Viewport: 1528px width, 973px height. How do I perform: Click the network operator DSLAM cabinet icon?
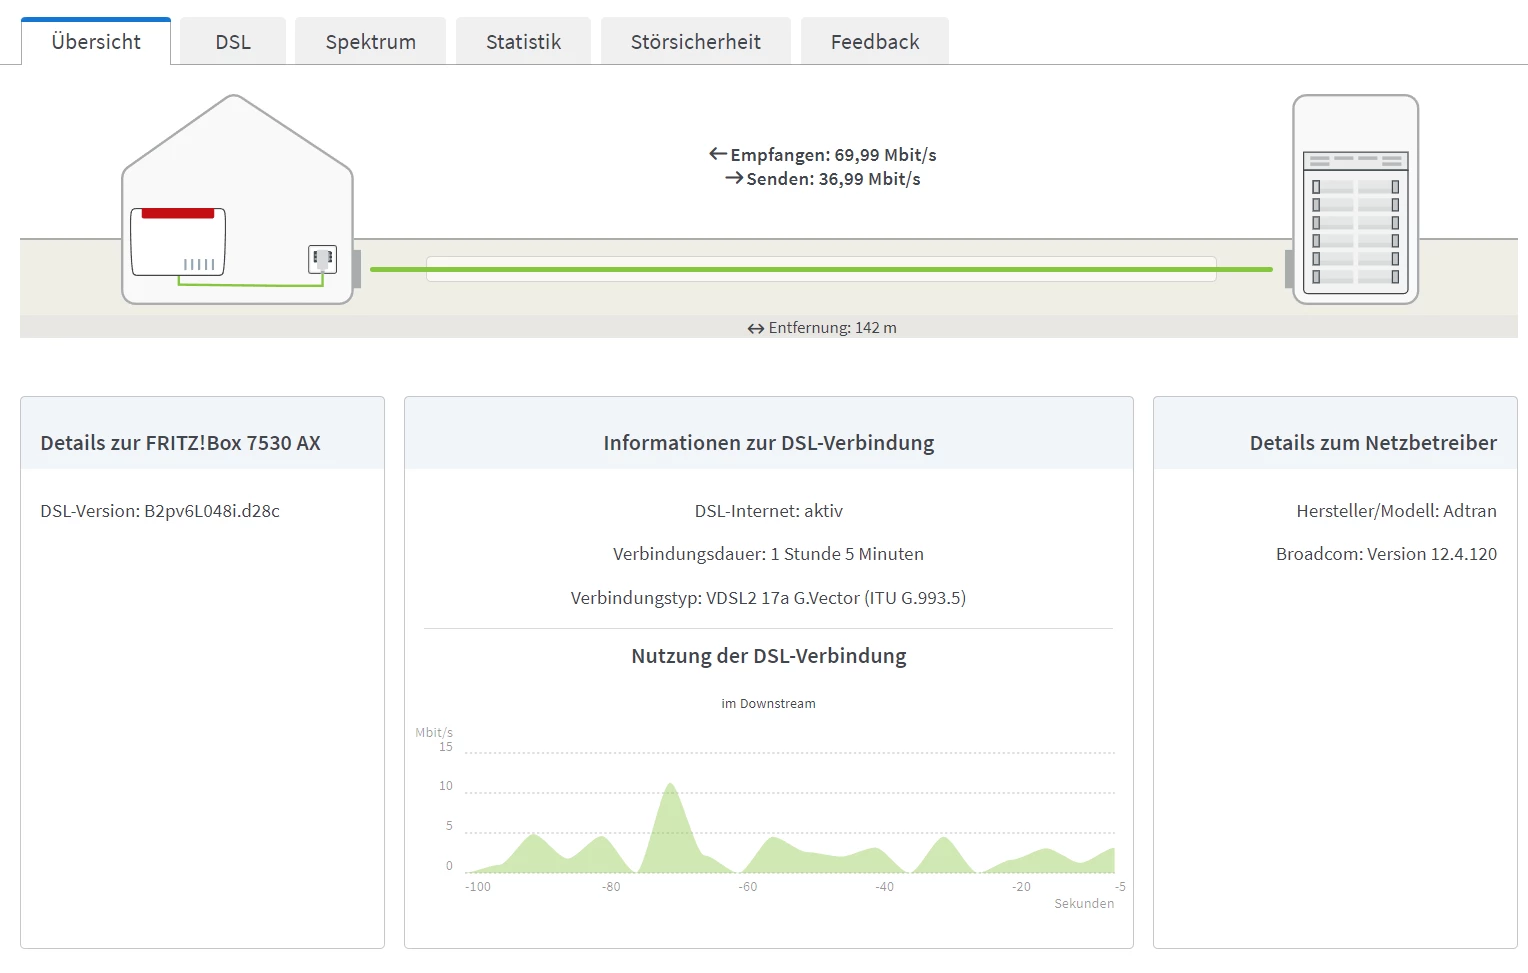click(1355, 199)
